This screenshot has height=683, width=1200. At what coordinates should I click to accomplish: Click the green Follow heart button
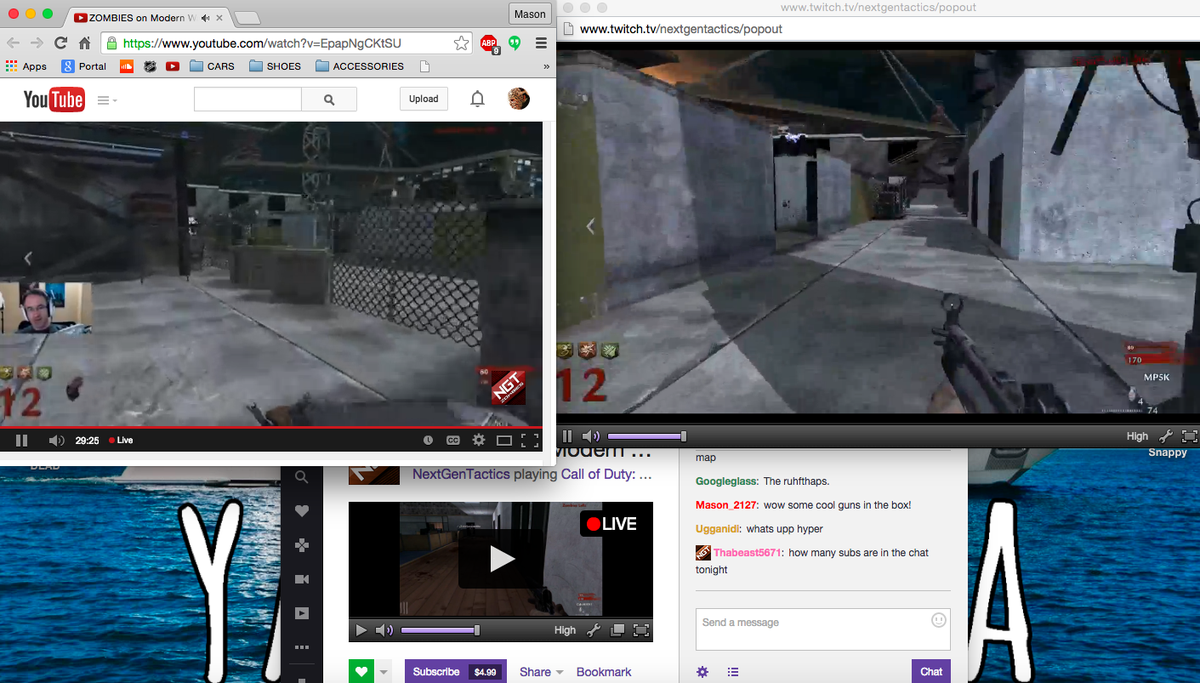click(x=360, y=671)
